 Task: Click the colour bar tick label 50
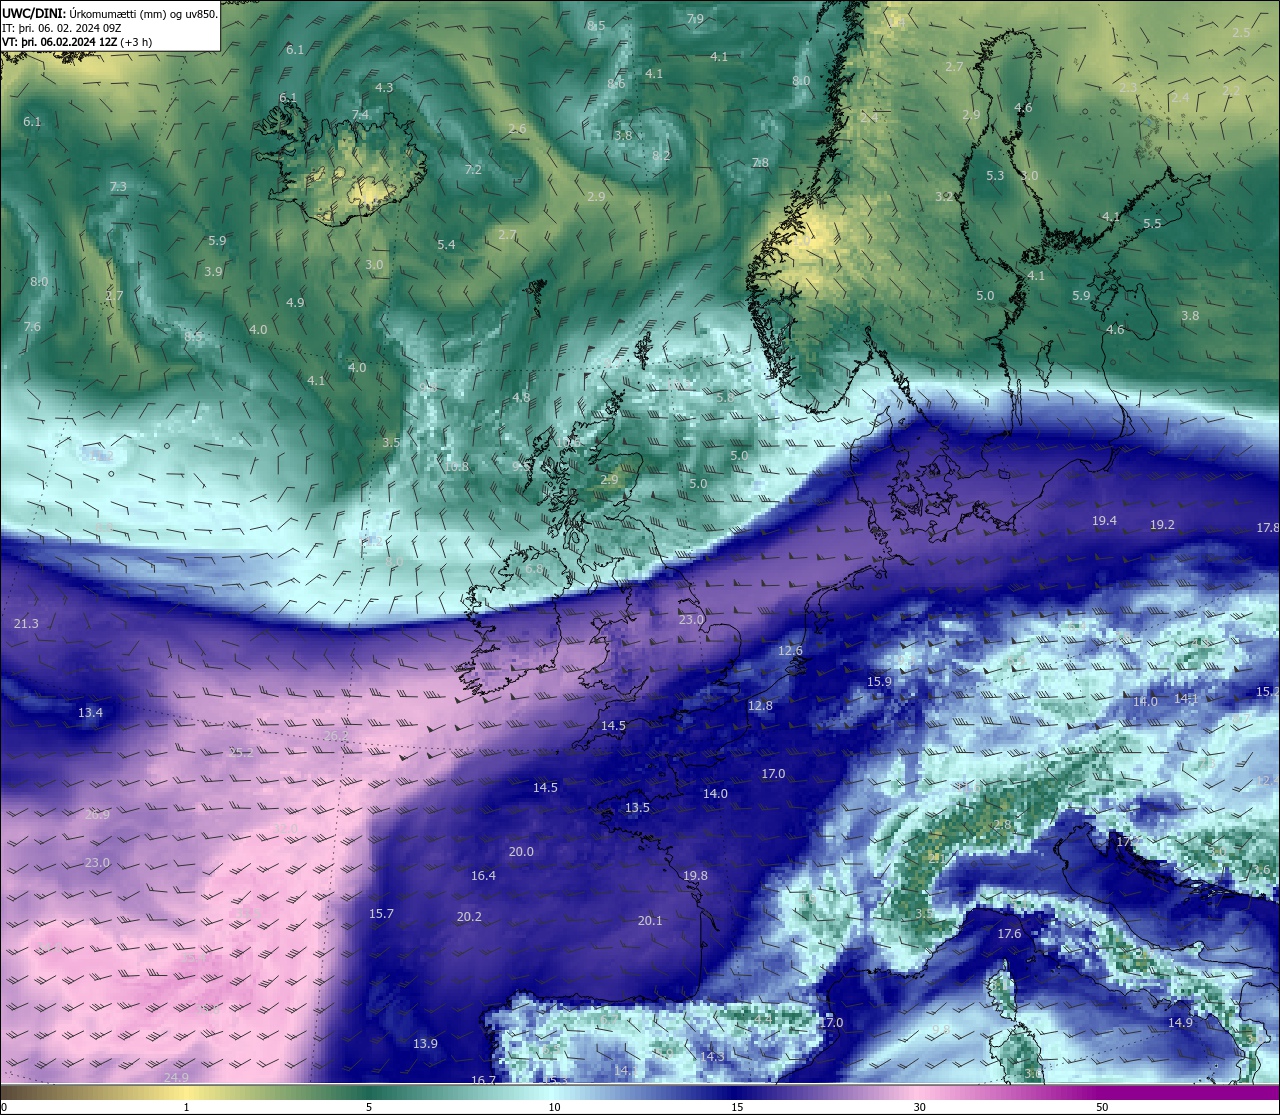tap(1102, 1107)
